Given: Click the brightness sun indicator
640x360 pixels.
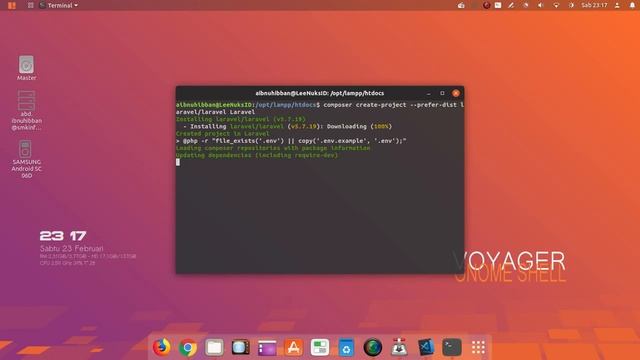Looking at the screenshot, I should 571,5.
